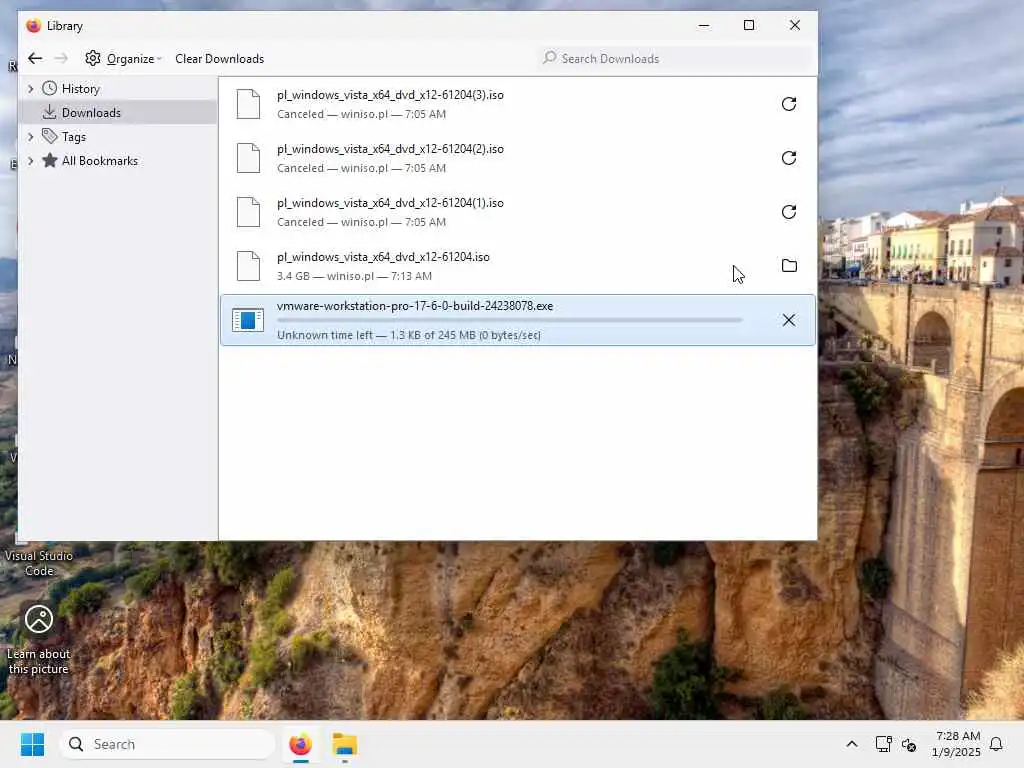
Task: Retry download of 61204(2).iso
Action: coord(789,159)
